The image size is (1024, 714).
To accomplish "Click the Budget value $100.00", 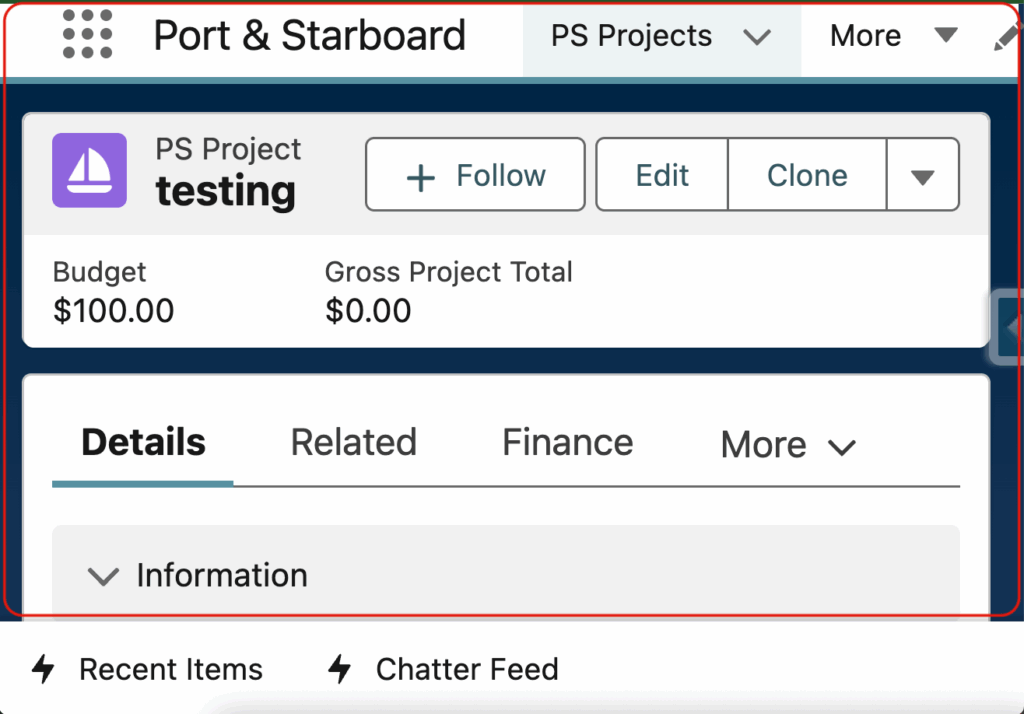I will [113, 311].
